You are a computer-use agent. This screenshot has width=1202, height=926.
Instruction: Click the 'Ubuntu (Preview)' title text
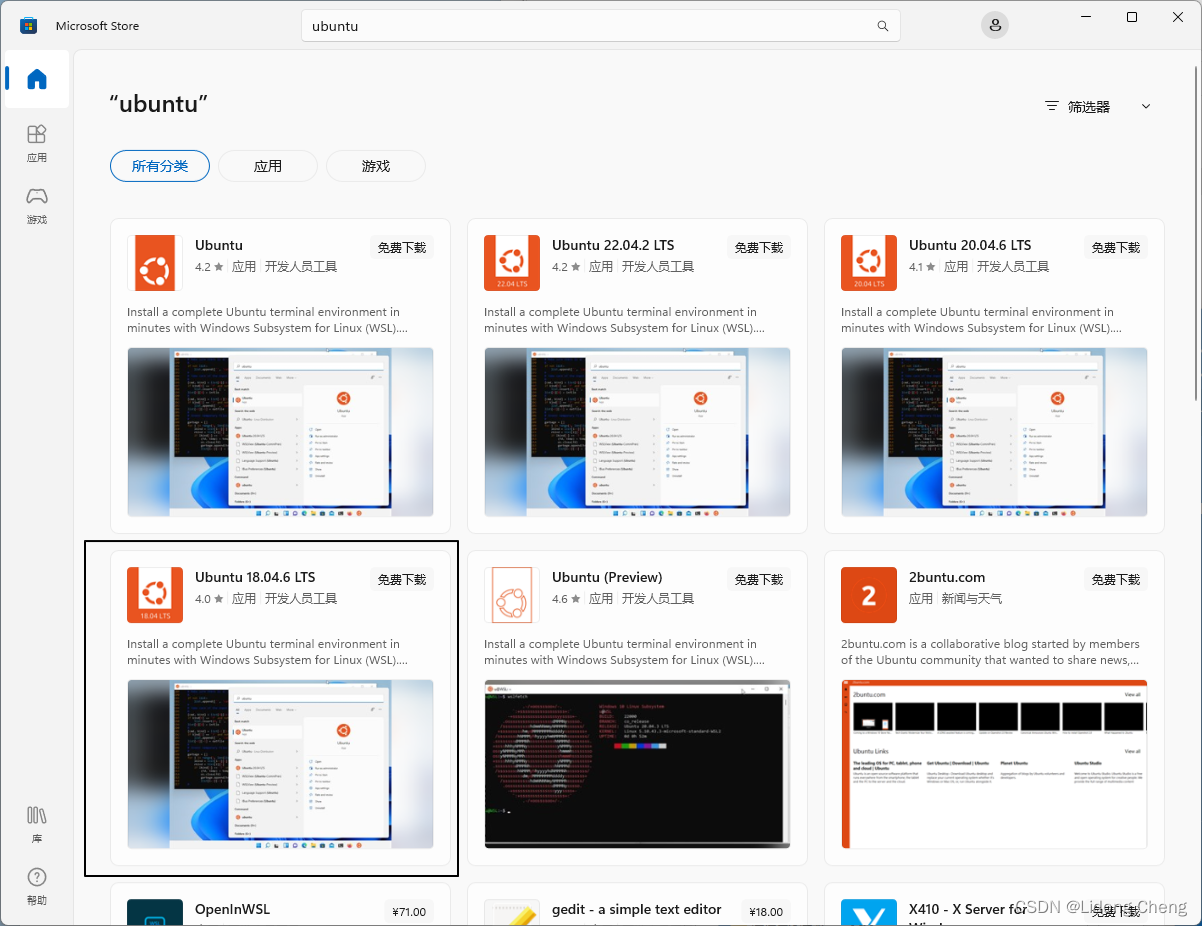(x=607, y=577)
